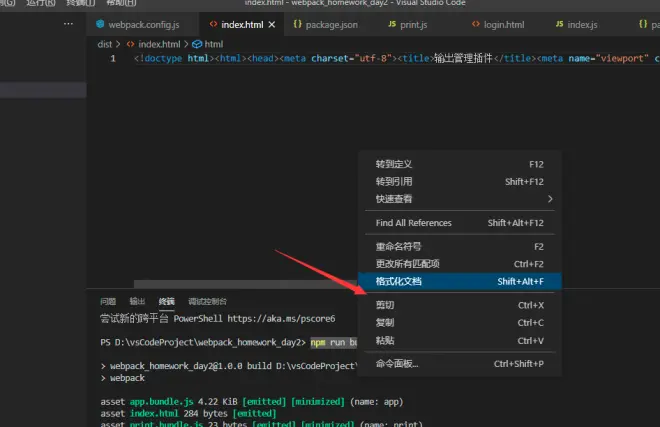Switch to the 问题 panel tab

click(x=108, y=302)
